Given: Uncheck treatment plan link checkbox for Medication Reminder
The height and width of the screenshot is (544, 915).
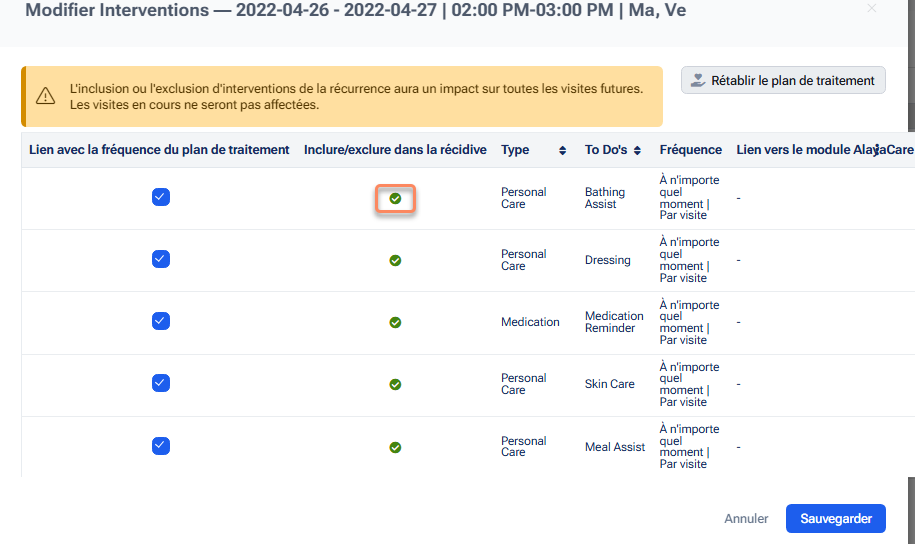Looking at the screenshot, I should pos(160,321).
